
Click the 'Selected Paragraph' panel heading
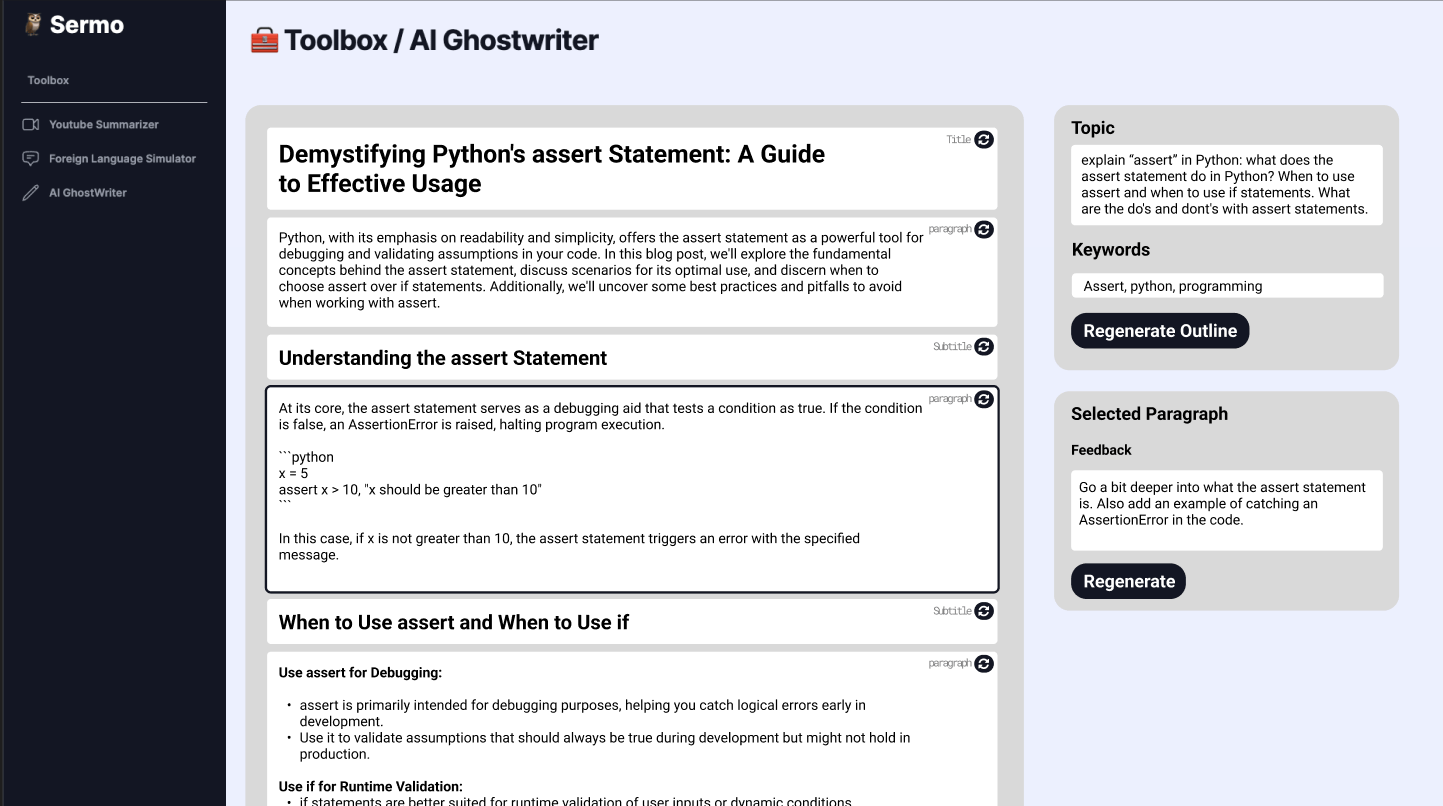[x=1149, y=414]
